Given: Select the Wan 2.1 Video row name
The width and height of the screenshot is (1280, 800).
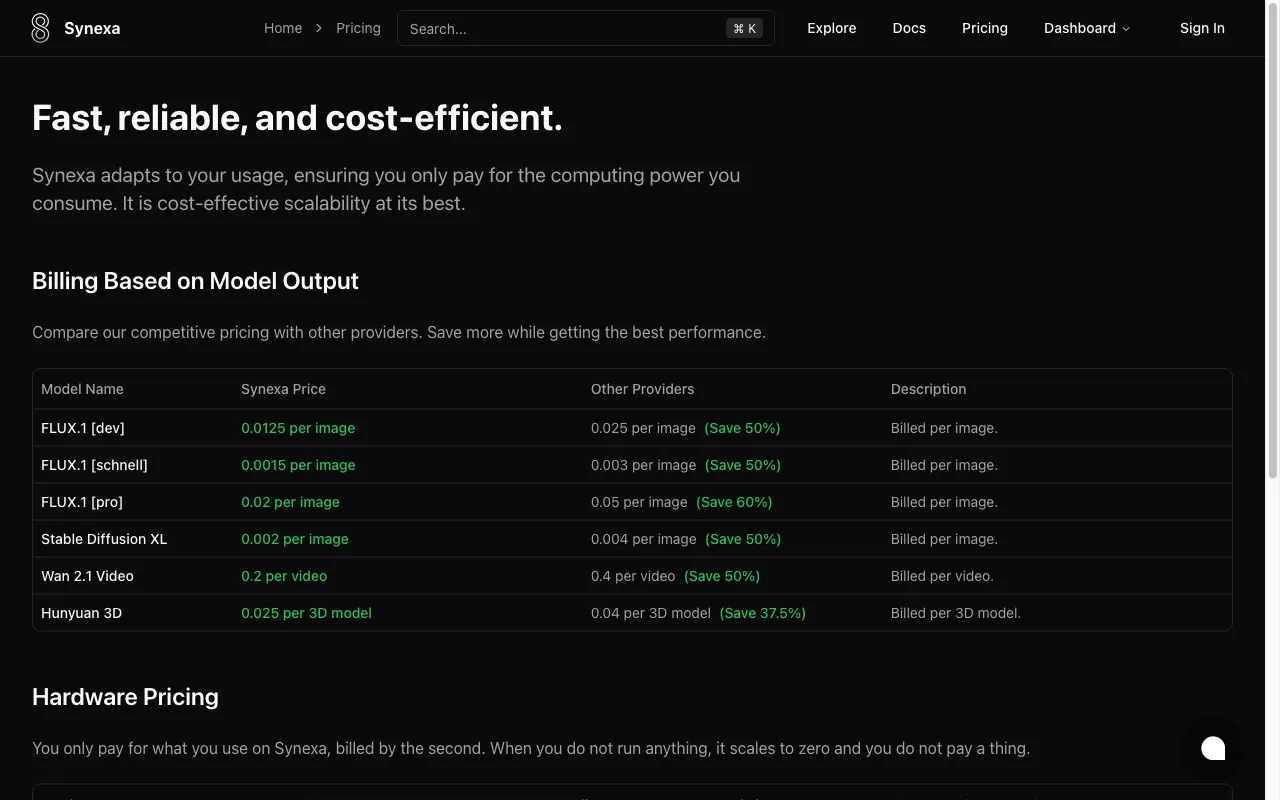Looking at the screenshot, I should [x=87, y=576].
